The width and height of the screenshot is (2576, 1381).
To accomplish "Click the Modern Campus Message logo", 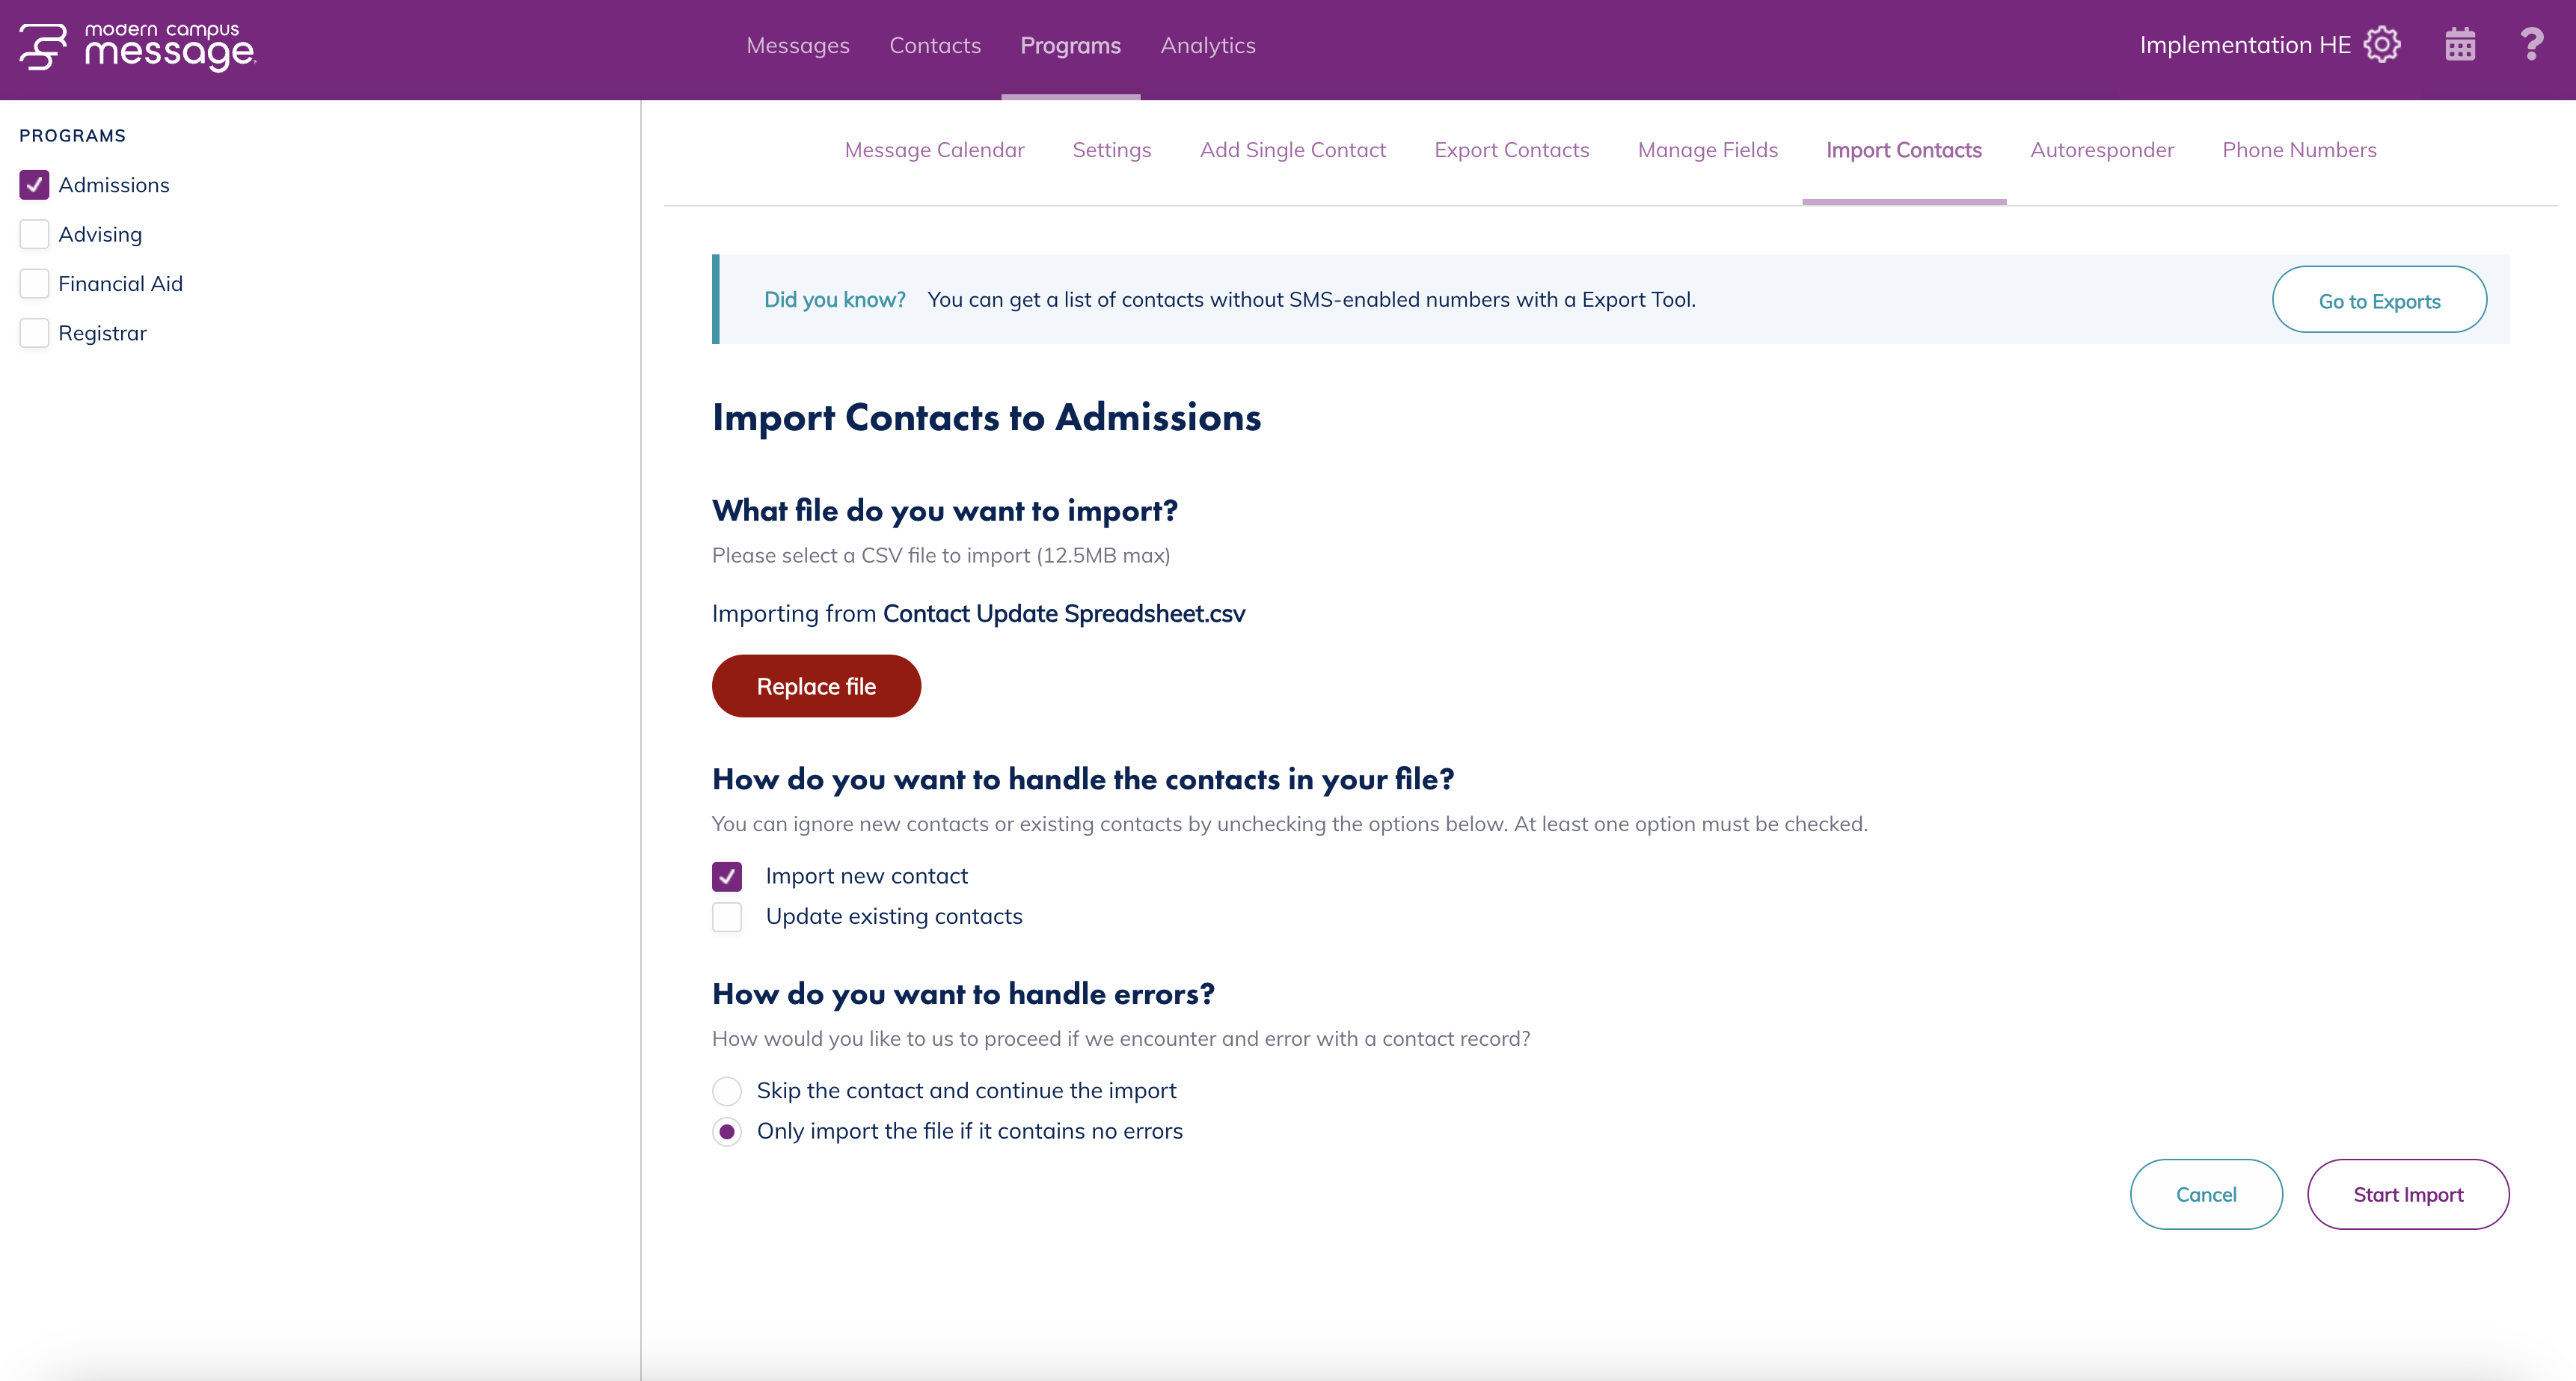I will click(138, 47).
